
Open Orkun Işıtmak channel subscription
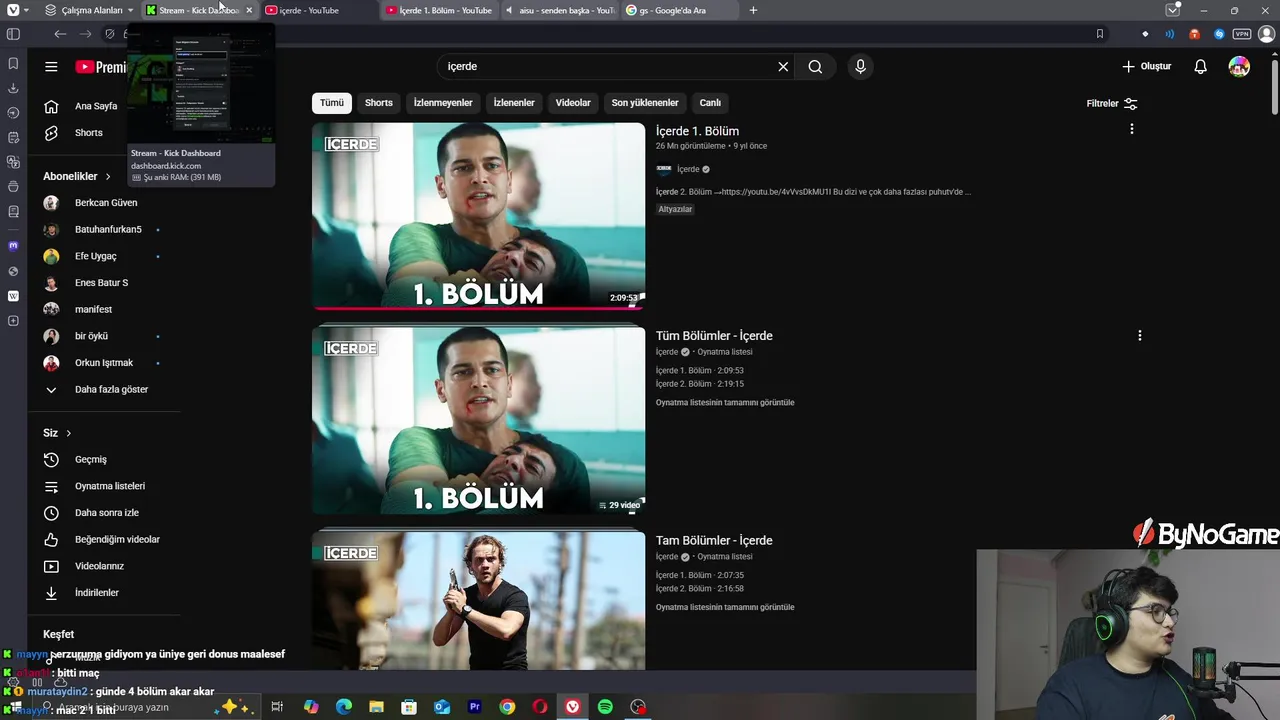[106, 363]
